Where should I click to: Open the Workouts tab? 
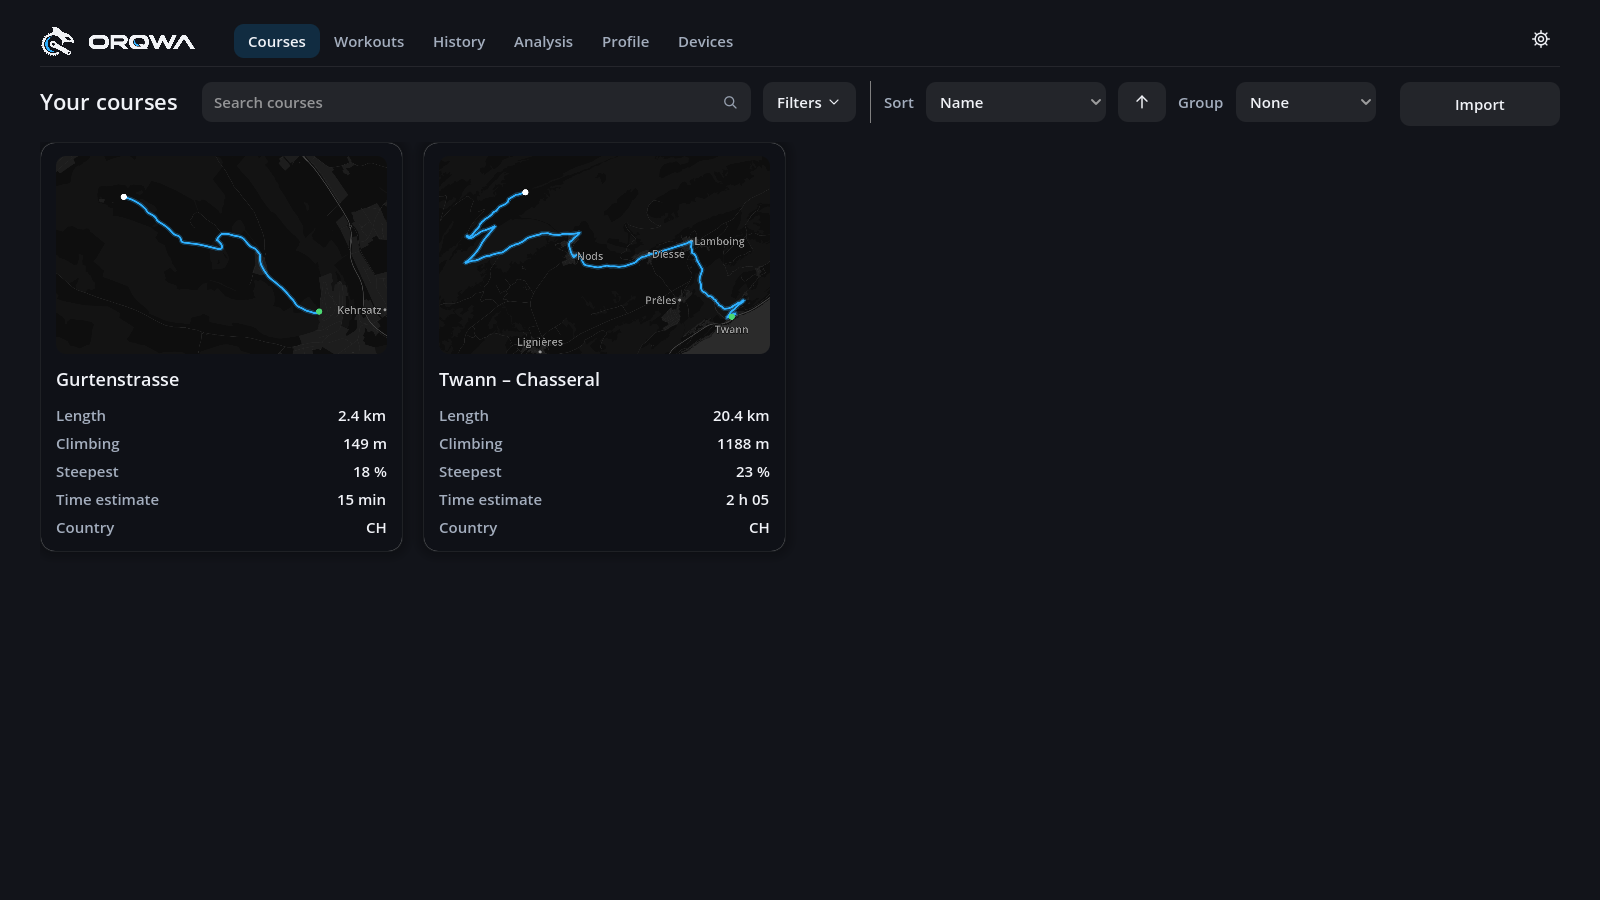tap(369, 41)
